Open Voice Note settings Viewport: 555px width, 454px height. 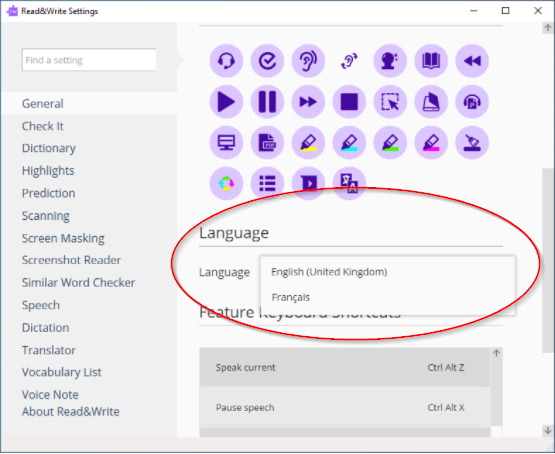coord(50,395)
